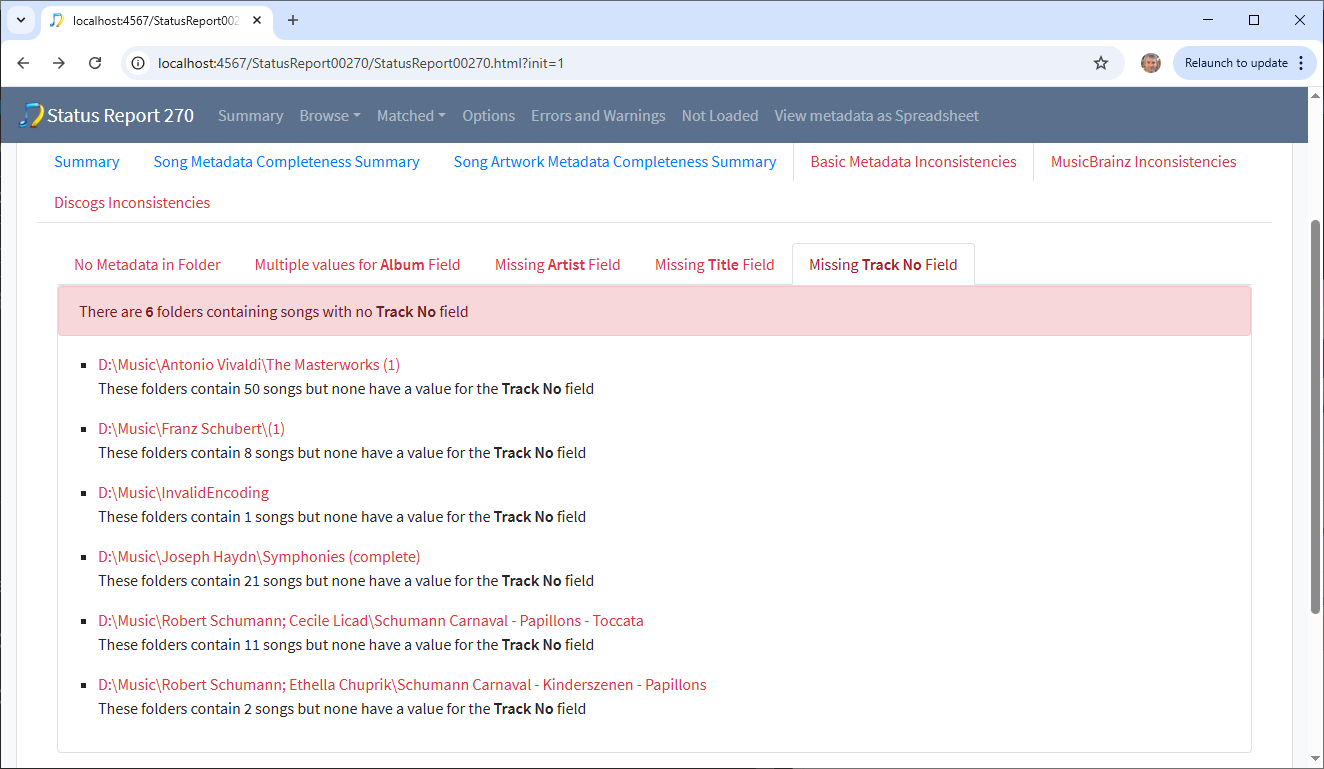Select the MusicBrainz Inconsistencies tab
This screenshot has width=1324, height=769.
[1143, 162]
